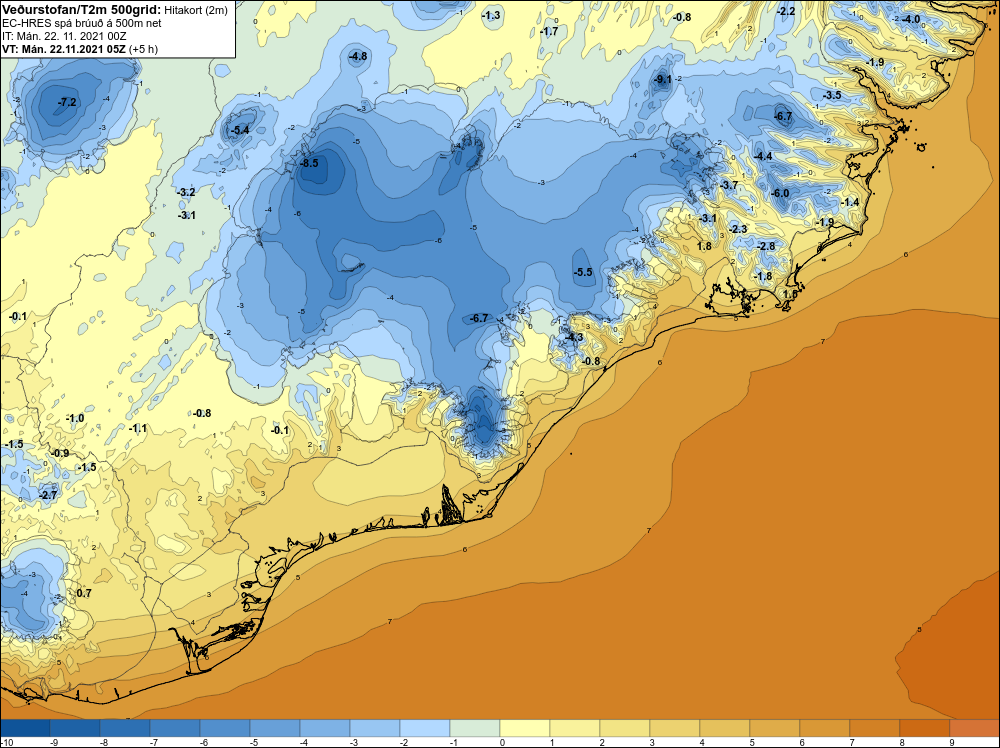This screenshot has width=1000, height=748.
Task: Click the -7.2 temperature reading
Action: tap(67, 102)
